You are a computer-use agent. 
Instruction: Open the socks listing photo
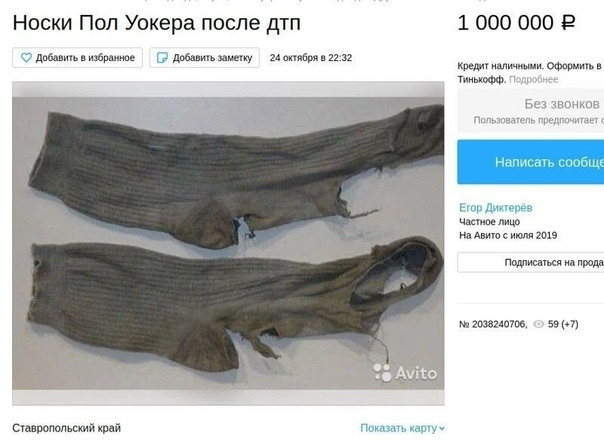click(x=228, y=243)
